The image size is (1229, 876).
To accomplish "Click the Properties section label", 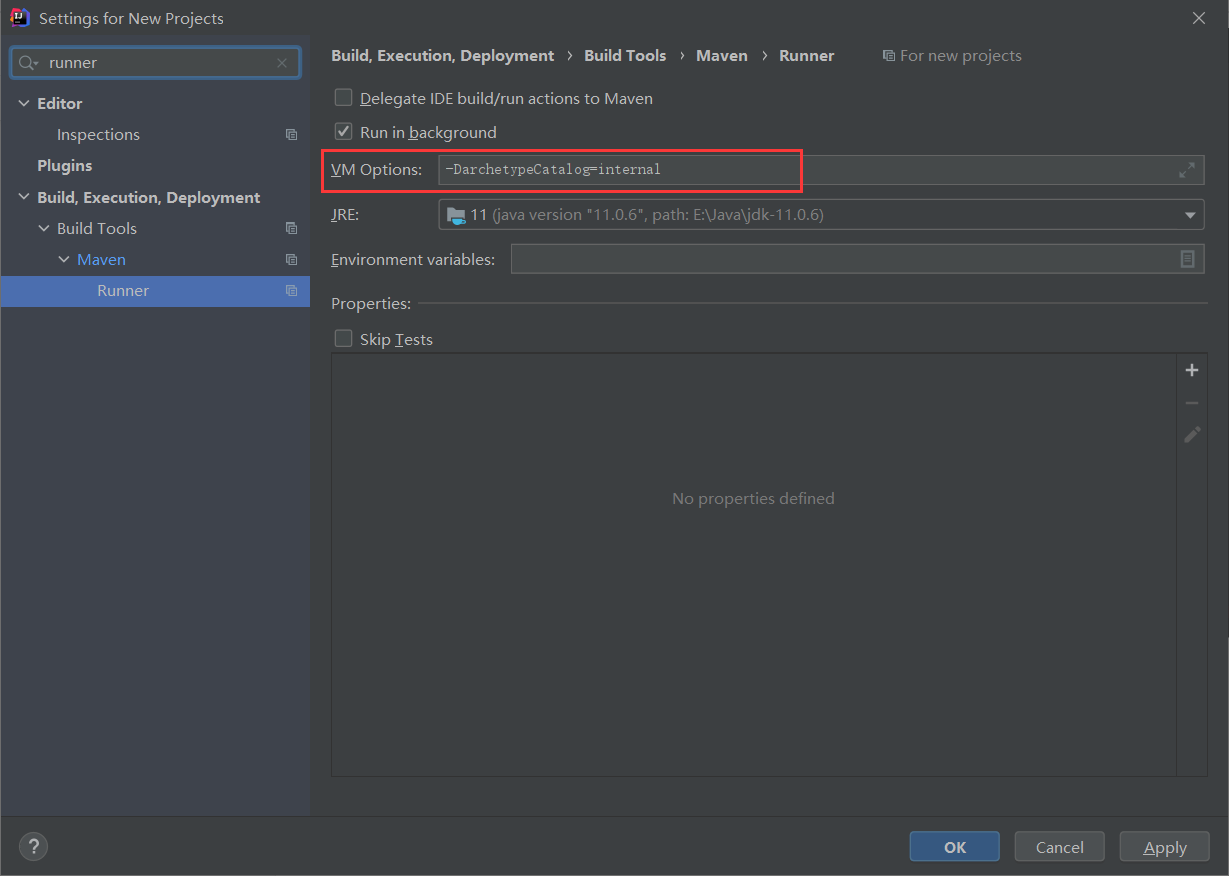I will 371,303.
